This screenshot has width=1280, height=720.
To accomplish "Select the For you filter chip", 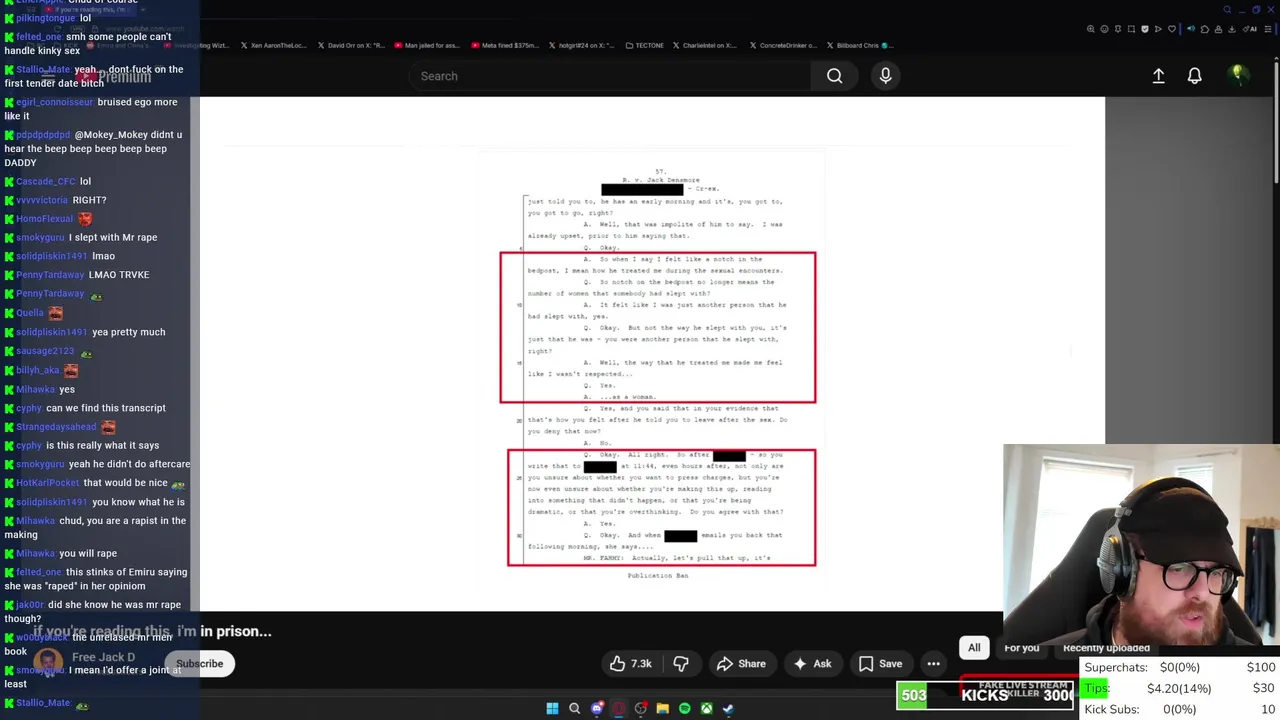I will tap(1021, 647).
